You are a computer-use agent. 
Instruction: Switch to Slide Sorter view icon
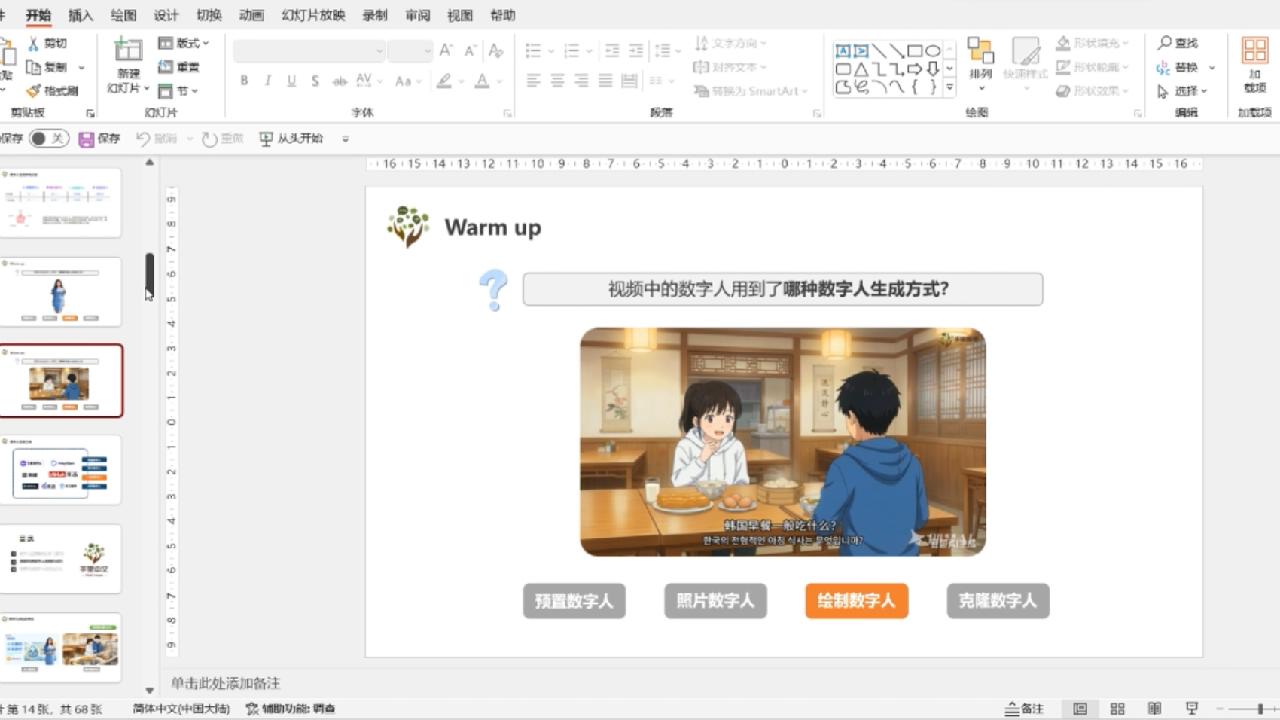[x=1118, y=709]
